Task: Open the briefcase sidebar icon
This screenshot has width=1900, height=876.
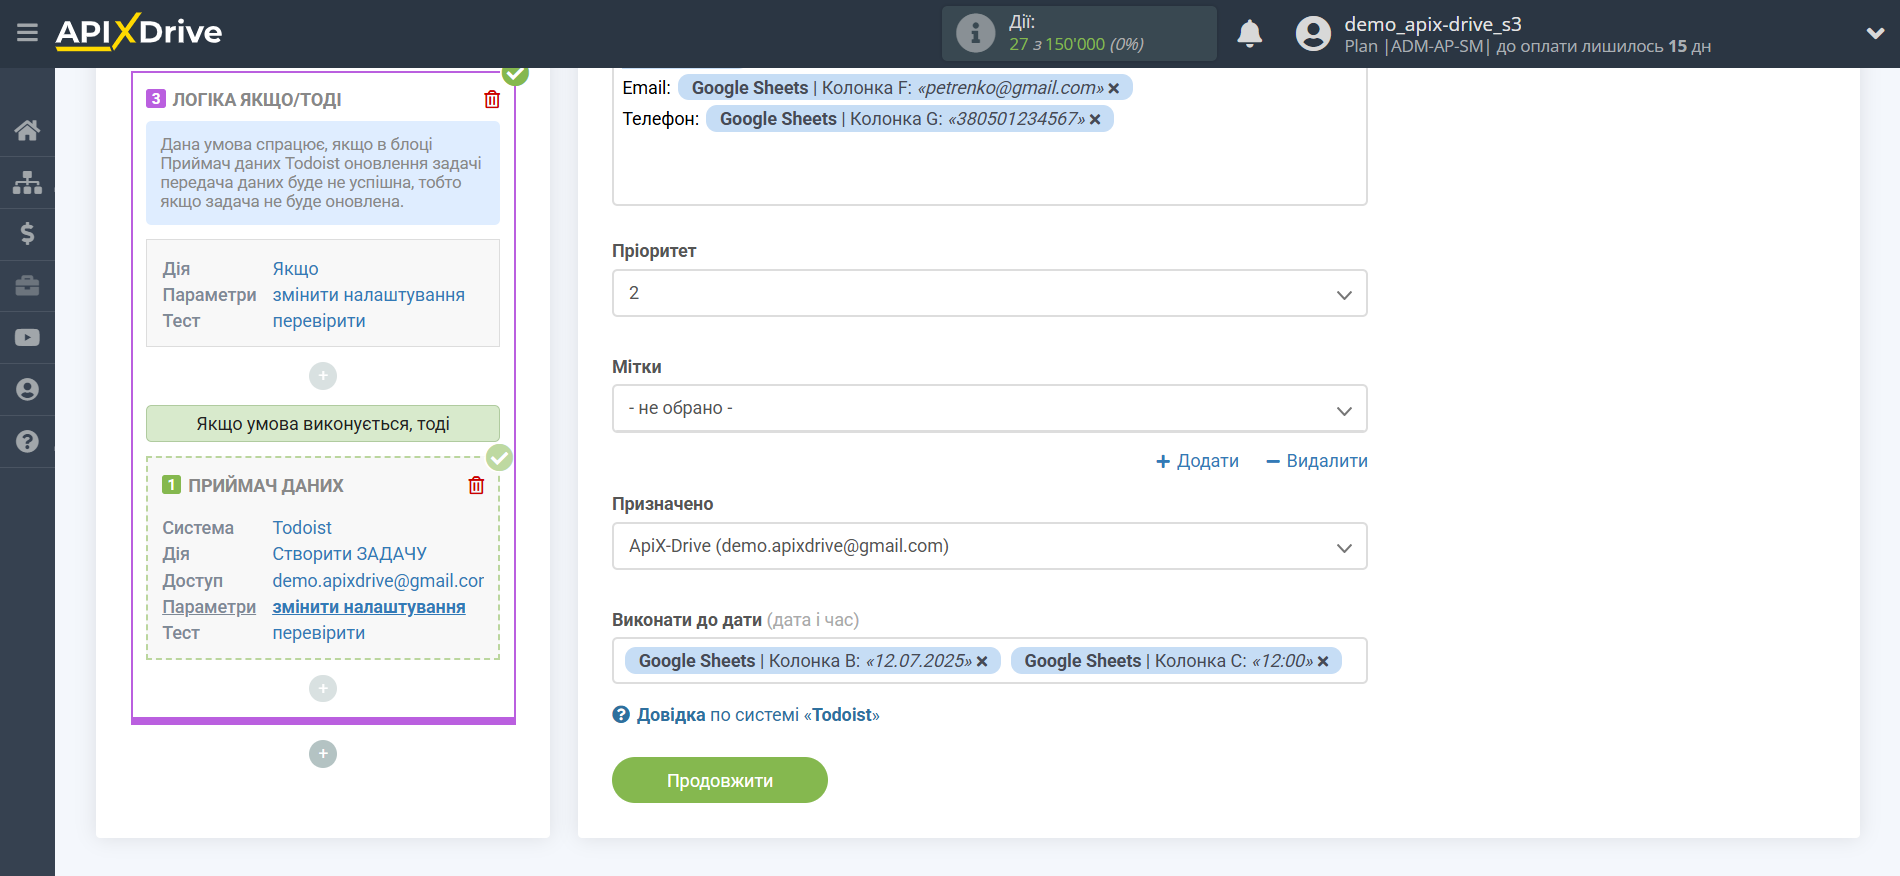Action: [x=27, y=286]
